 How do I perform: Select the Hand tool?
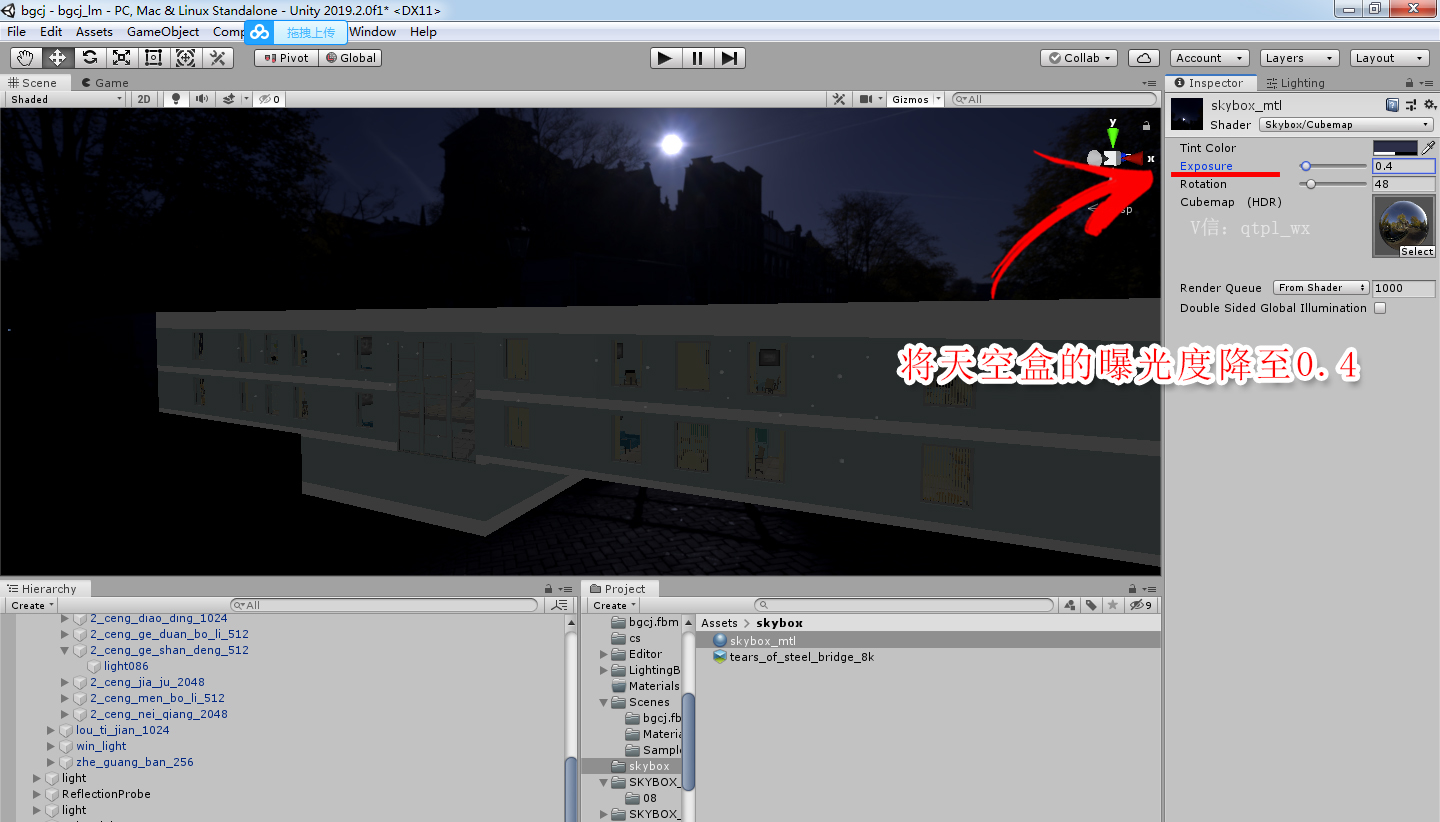pyautogui.click(x=25, y=58)
